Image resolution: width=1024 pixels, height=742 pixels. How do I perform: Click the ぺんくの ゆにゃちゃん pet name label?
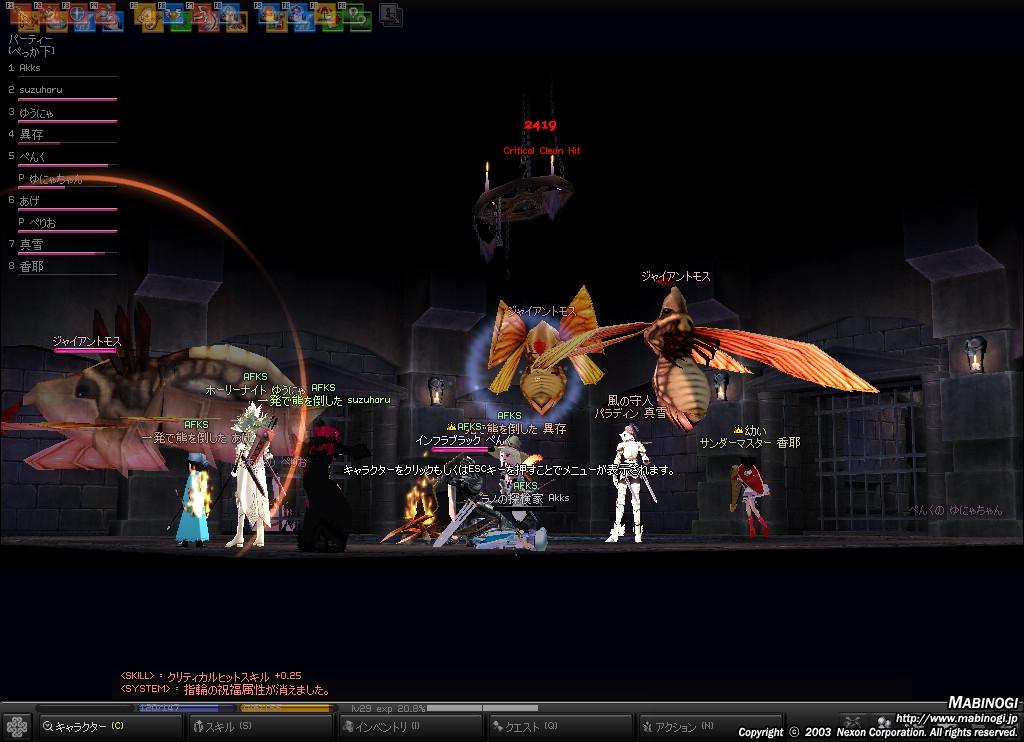click(x=956, y=511)
